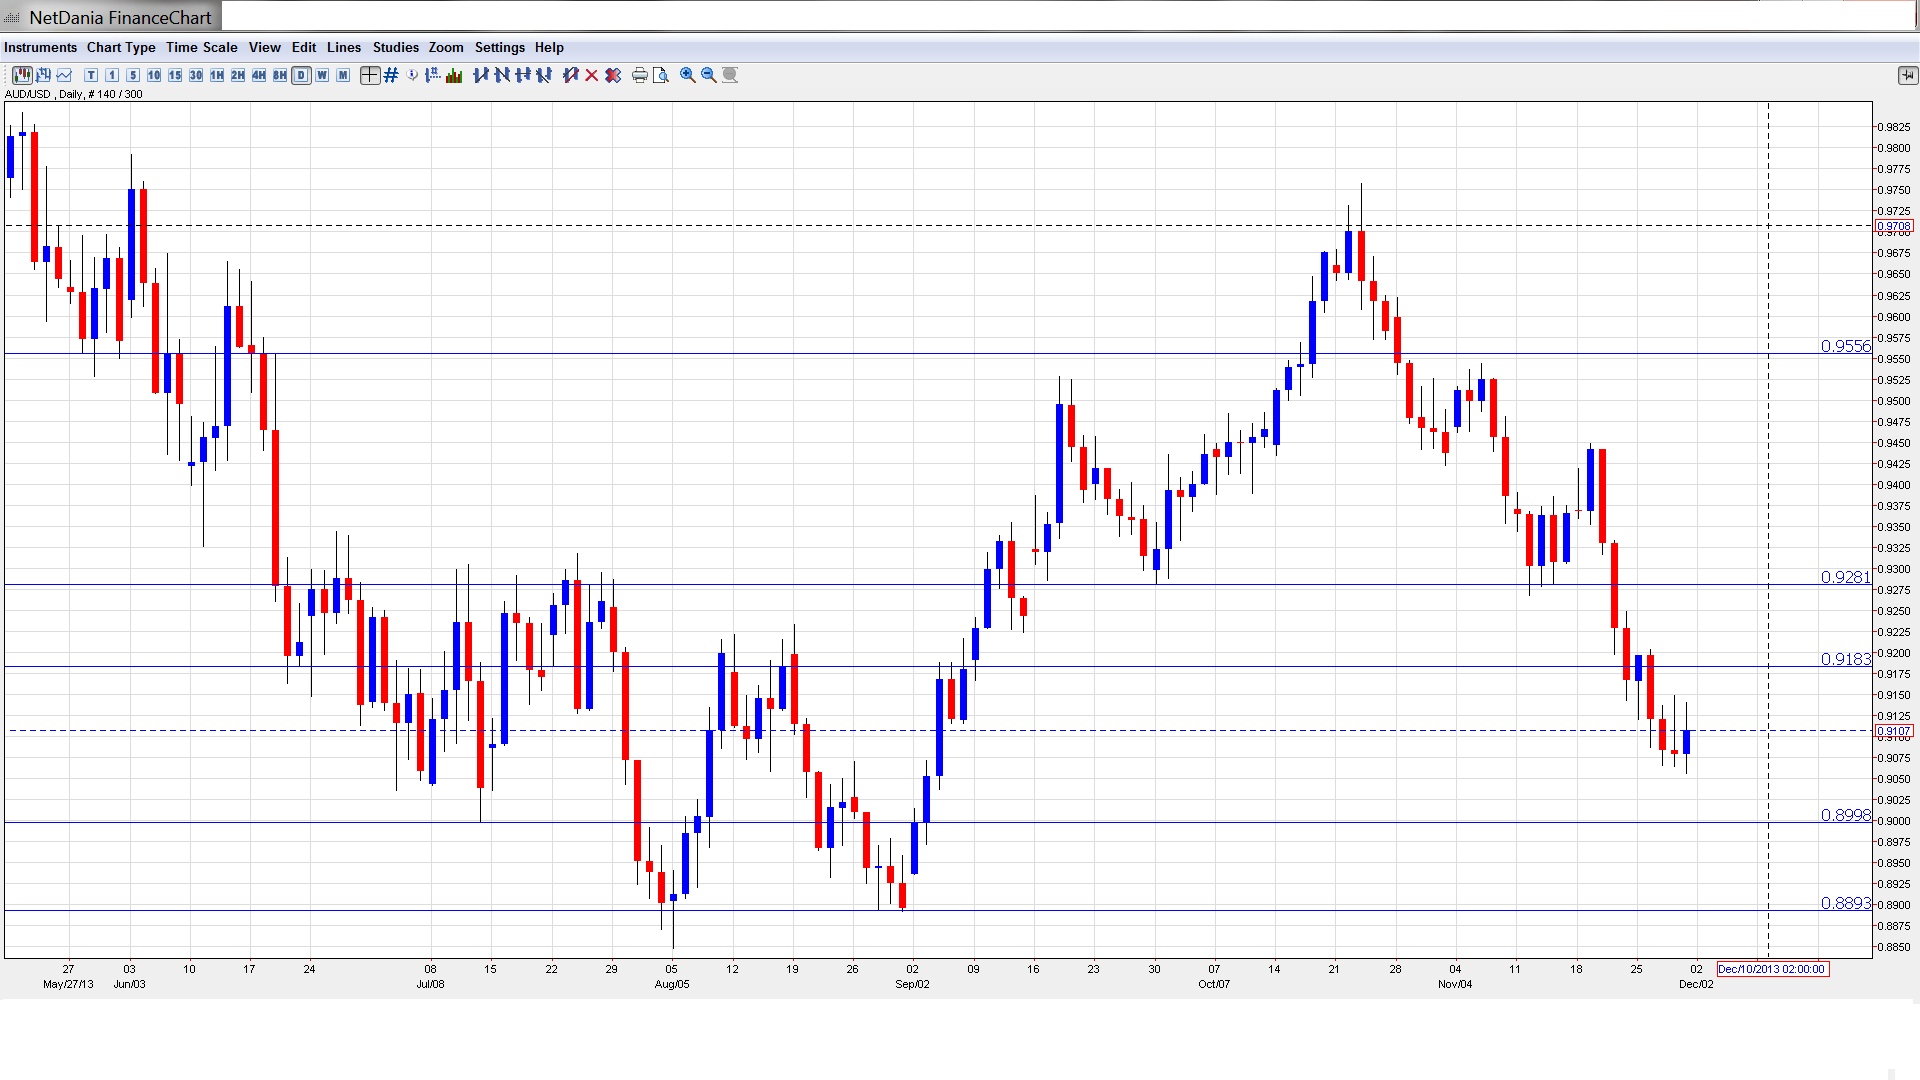Screen dimensions: 1920x1080
Task: Open the volume studies bar-chart icon
Action: [x=454, y=75]
